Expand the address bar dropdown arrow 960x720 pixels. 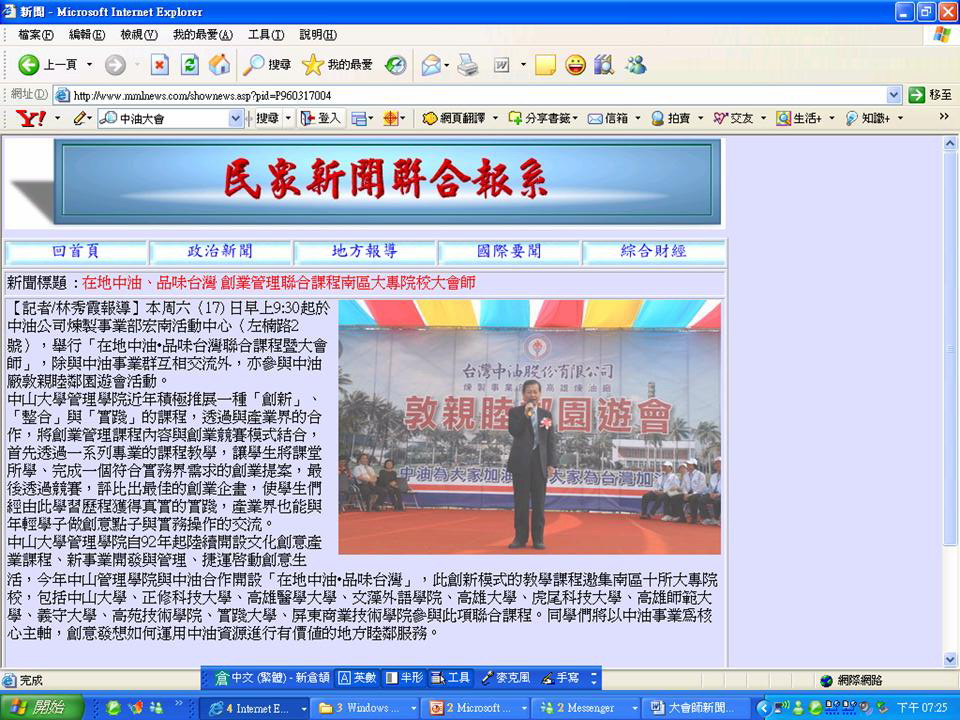coord(893,95)
